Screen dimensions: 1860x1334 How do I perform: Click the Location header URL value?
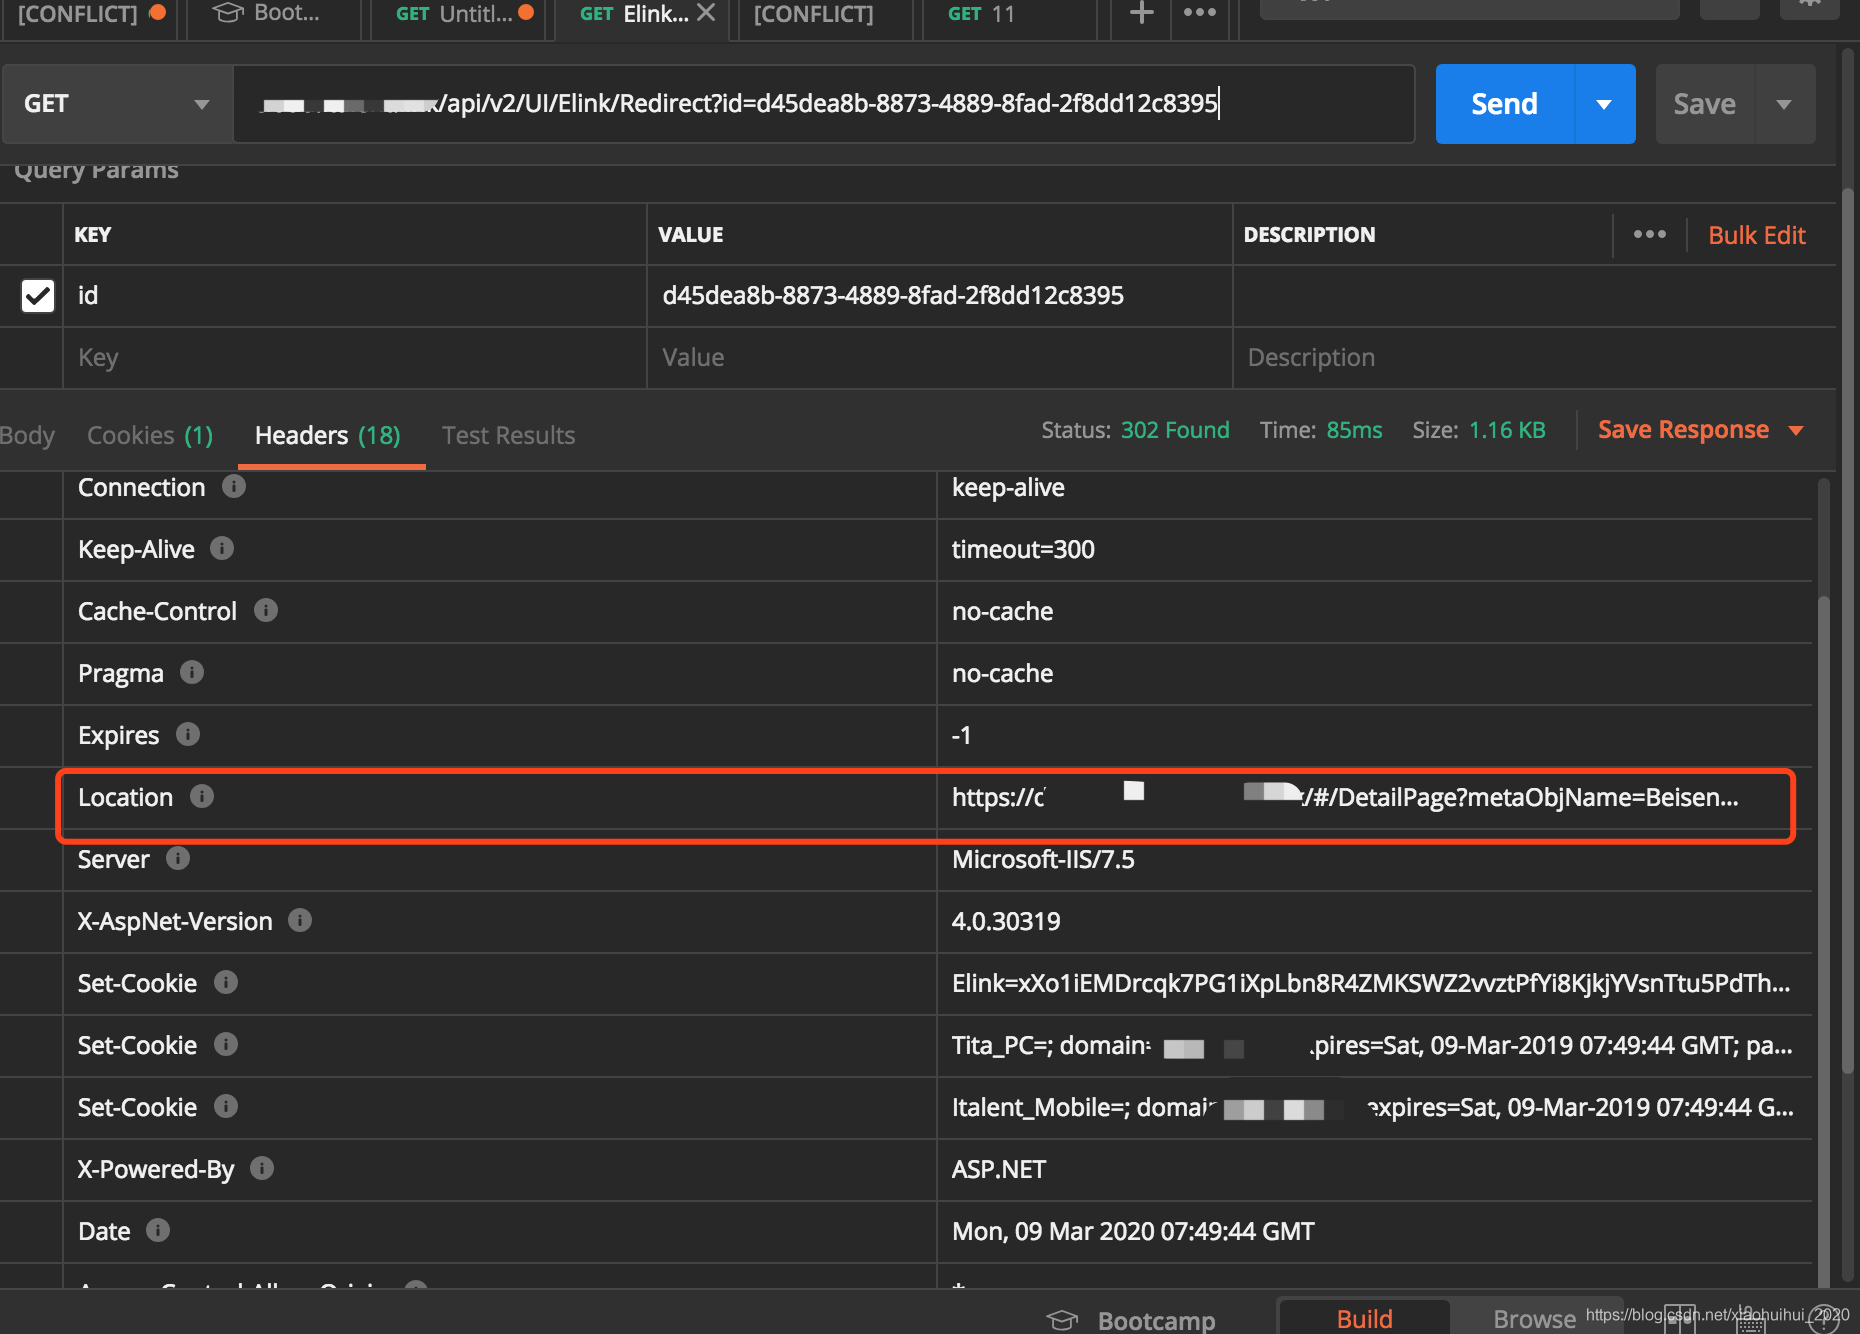(x=1345, y=798)
